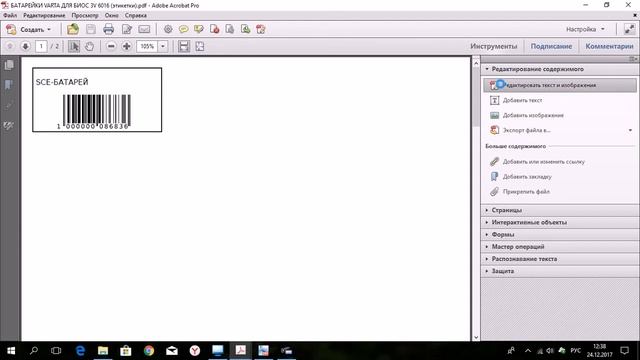This screenshot has width=640, height=360.
Task: Open the Настройка dropdown
Action: click(x=585, y=29)
